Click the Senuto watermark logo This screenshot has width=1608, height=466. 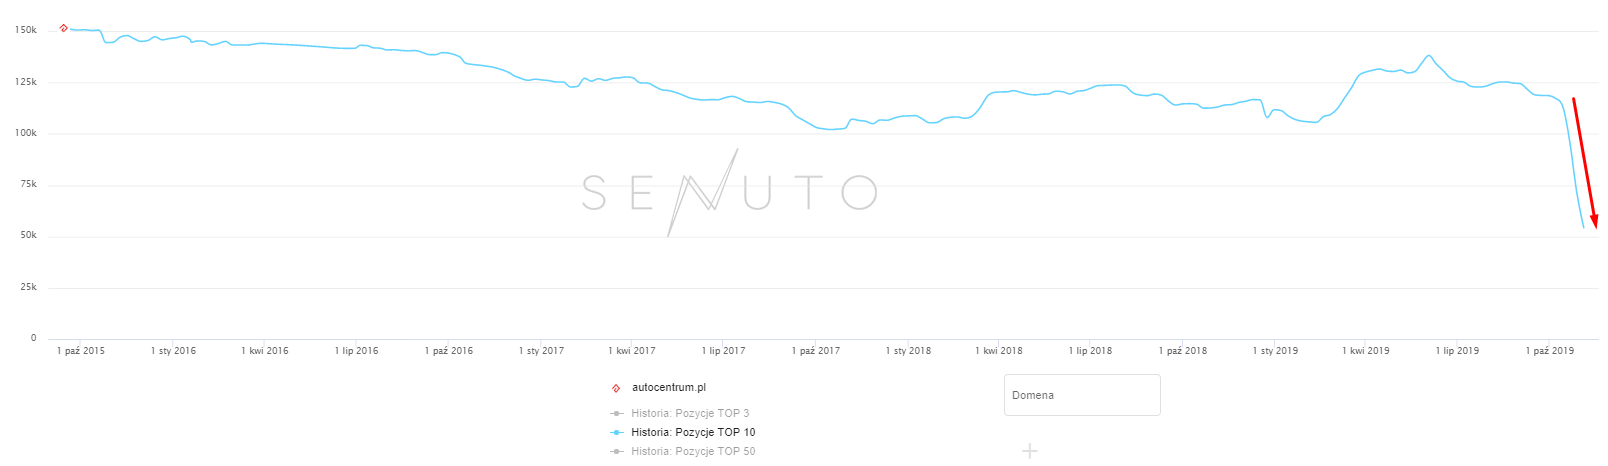click(x=729, y=192)
